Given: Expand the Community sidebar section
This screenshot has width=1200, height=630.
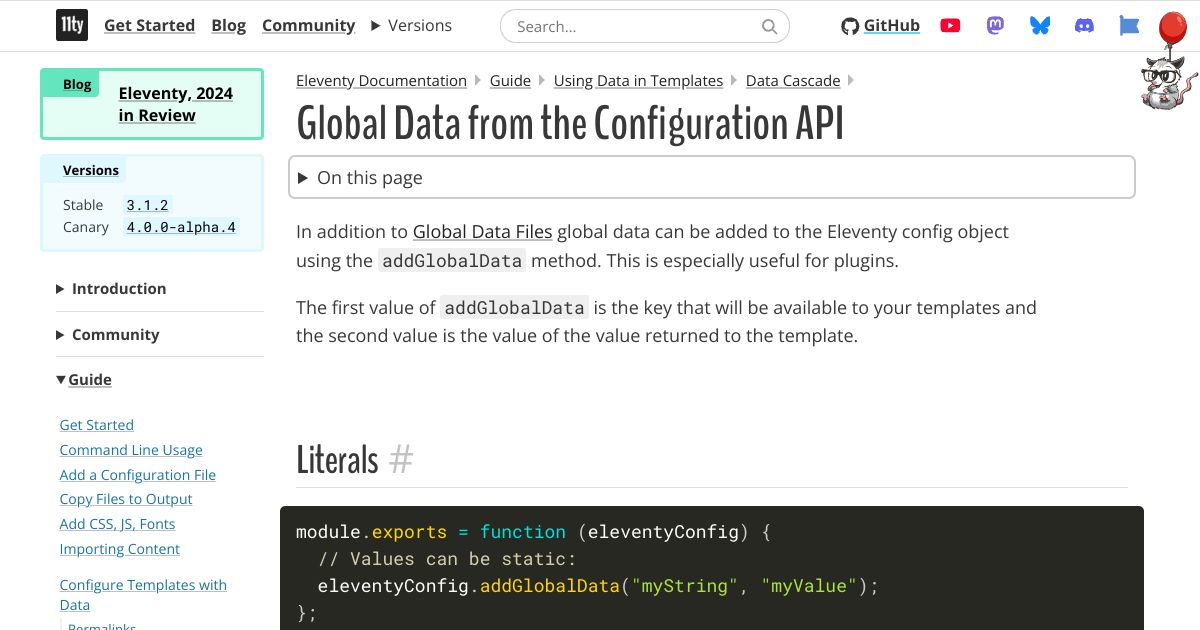Looking at the screenshot, I should tap(108, 335).
